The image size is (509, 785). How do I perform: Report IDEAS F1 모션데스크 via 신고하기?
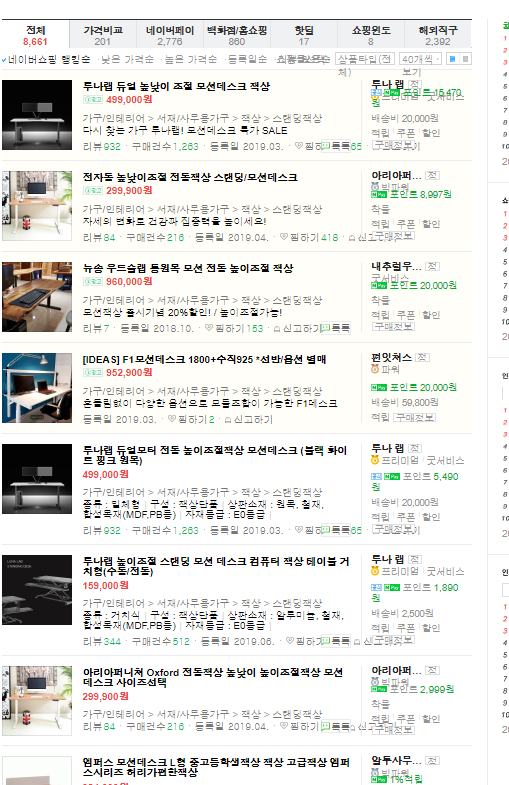(x=248, y=419)
